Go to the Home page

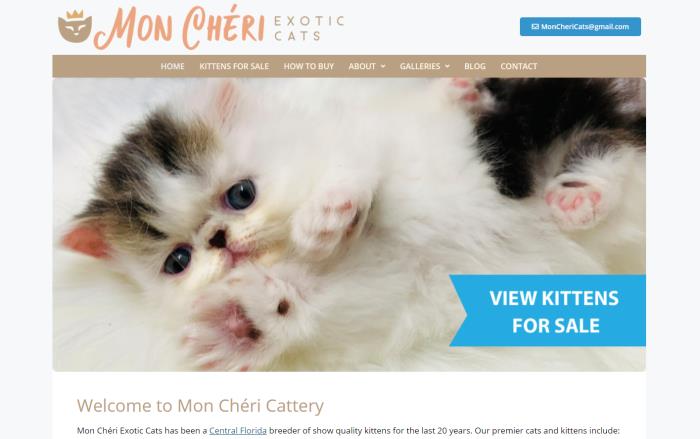(x=172, y=67)
